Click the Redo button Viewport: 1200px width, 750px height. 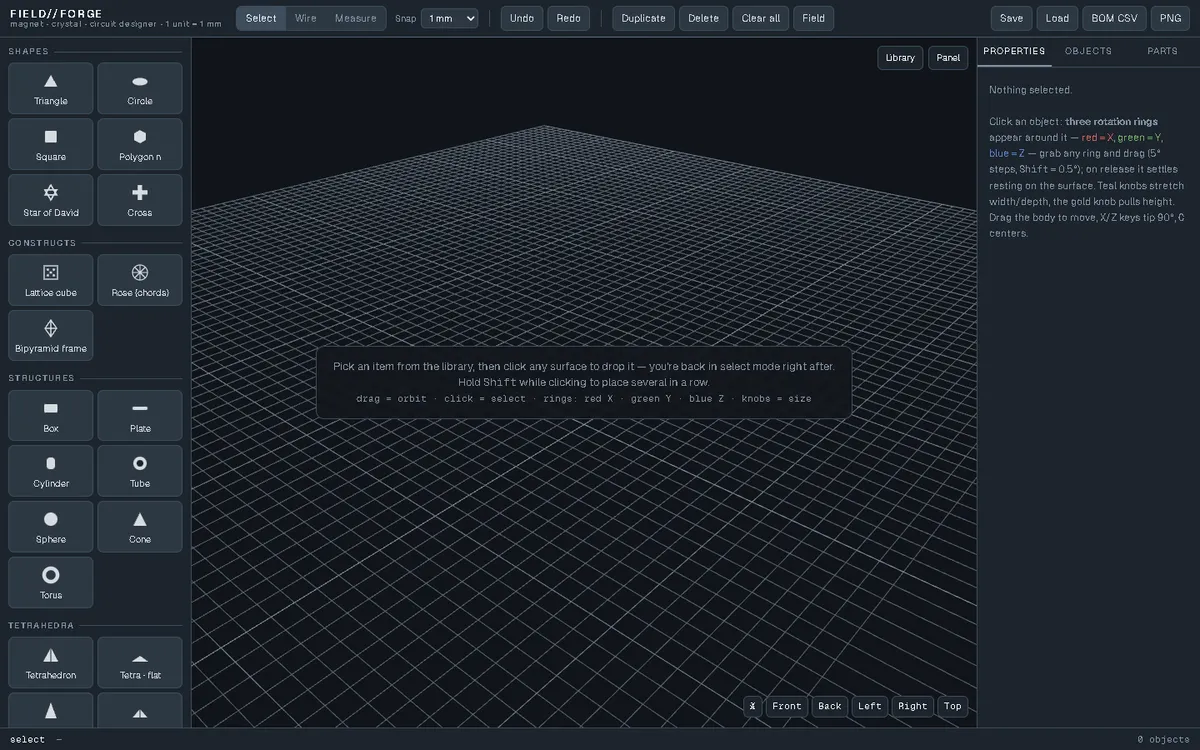(568, 18)
